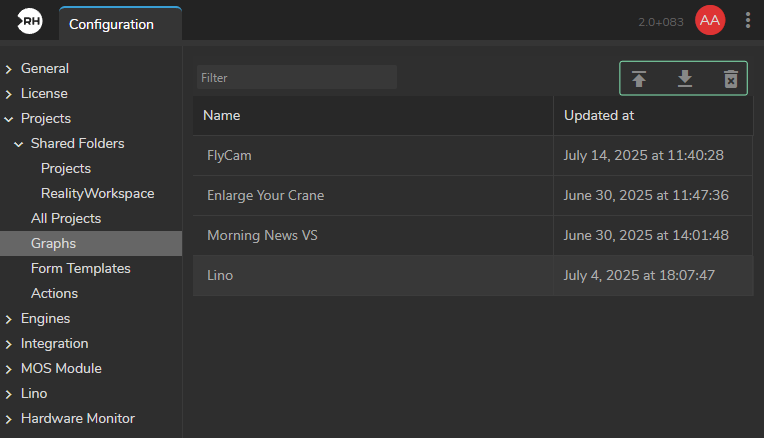Click the delete graph trash icon
The image size is (764, 438).
(731, 79)
